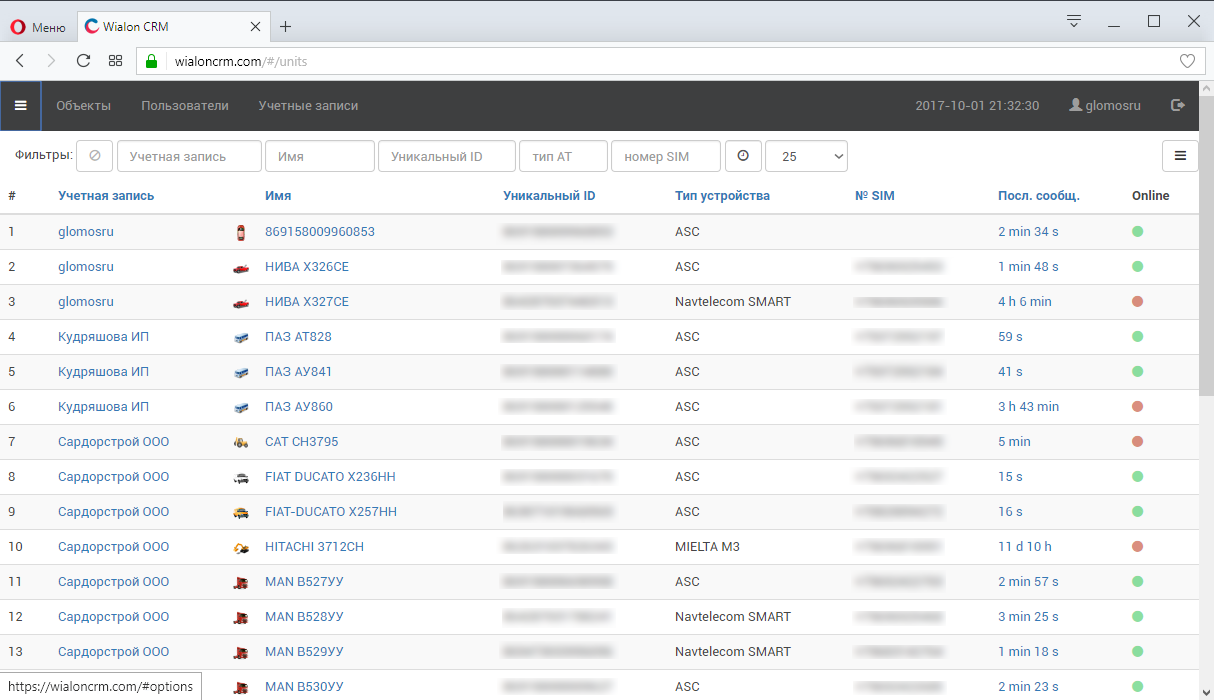The image size is (1214, 700).
Task: Open the hamburger sidebar menu in navbar
Action: tap(20, 106)
